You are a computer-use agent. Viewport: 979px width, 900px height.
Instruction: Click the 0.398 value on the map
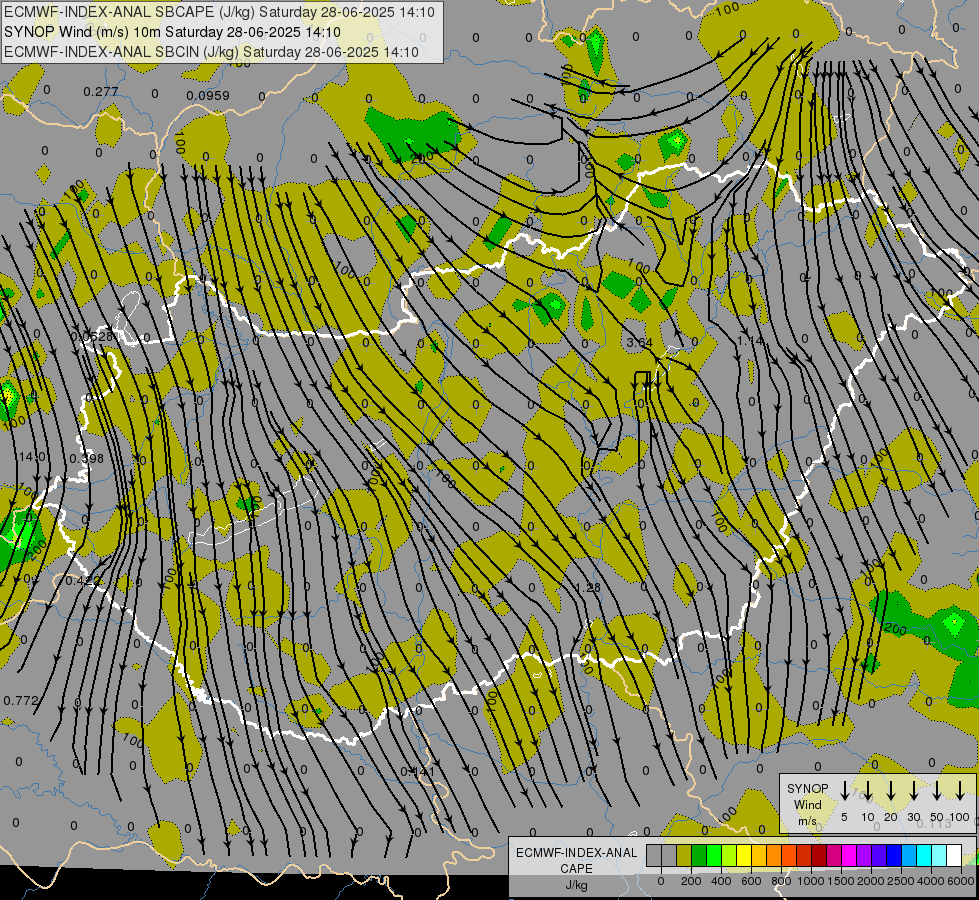tap(86, 459)
